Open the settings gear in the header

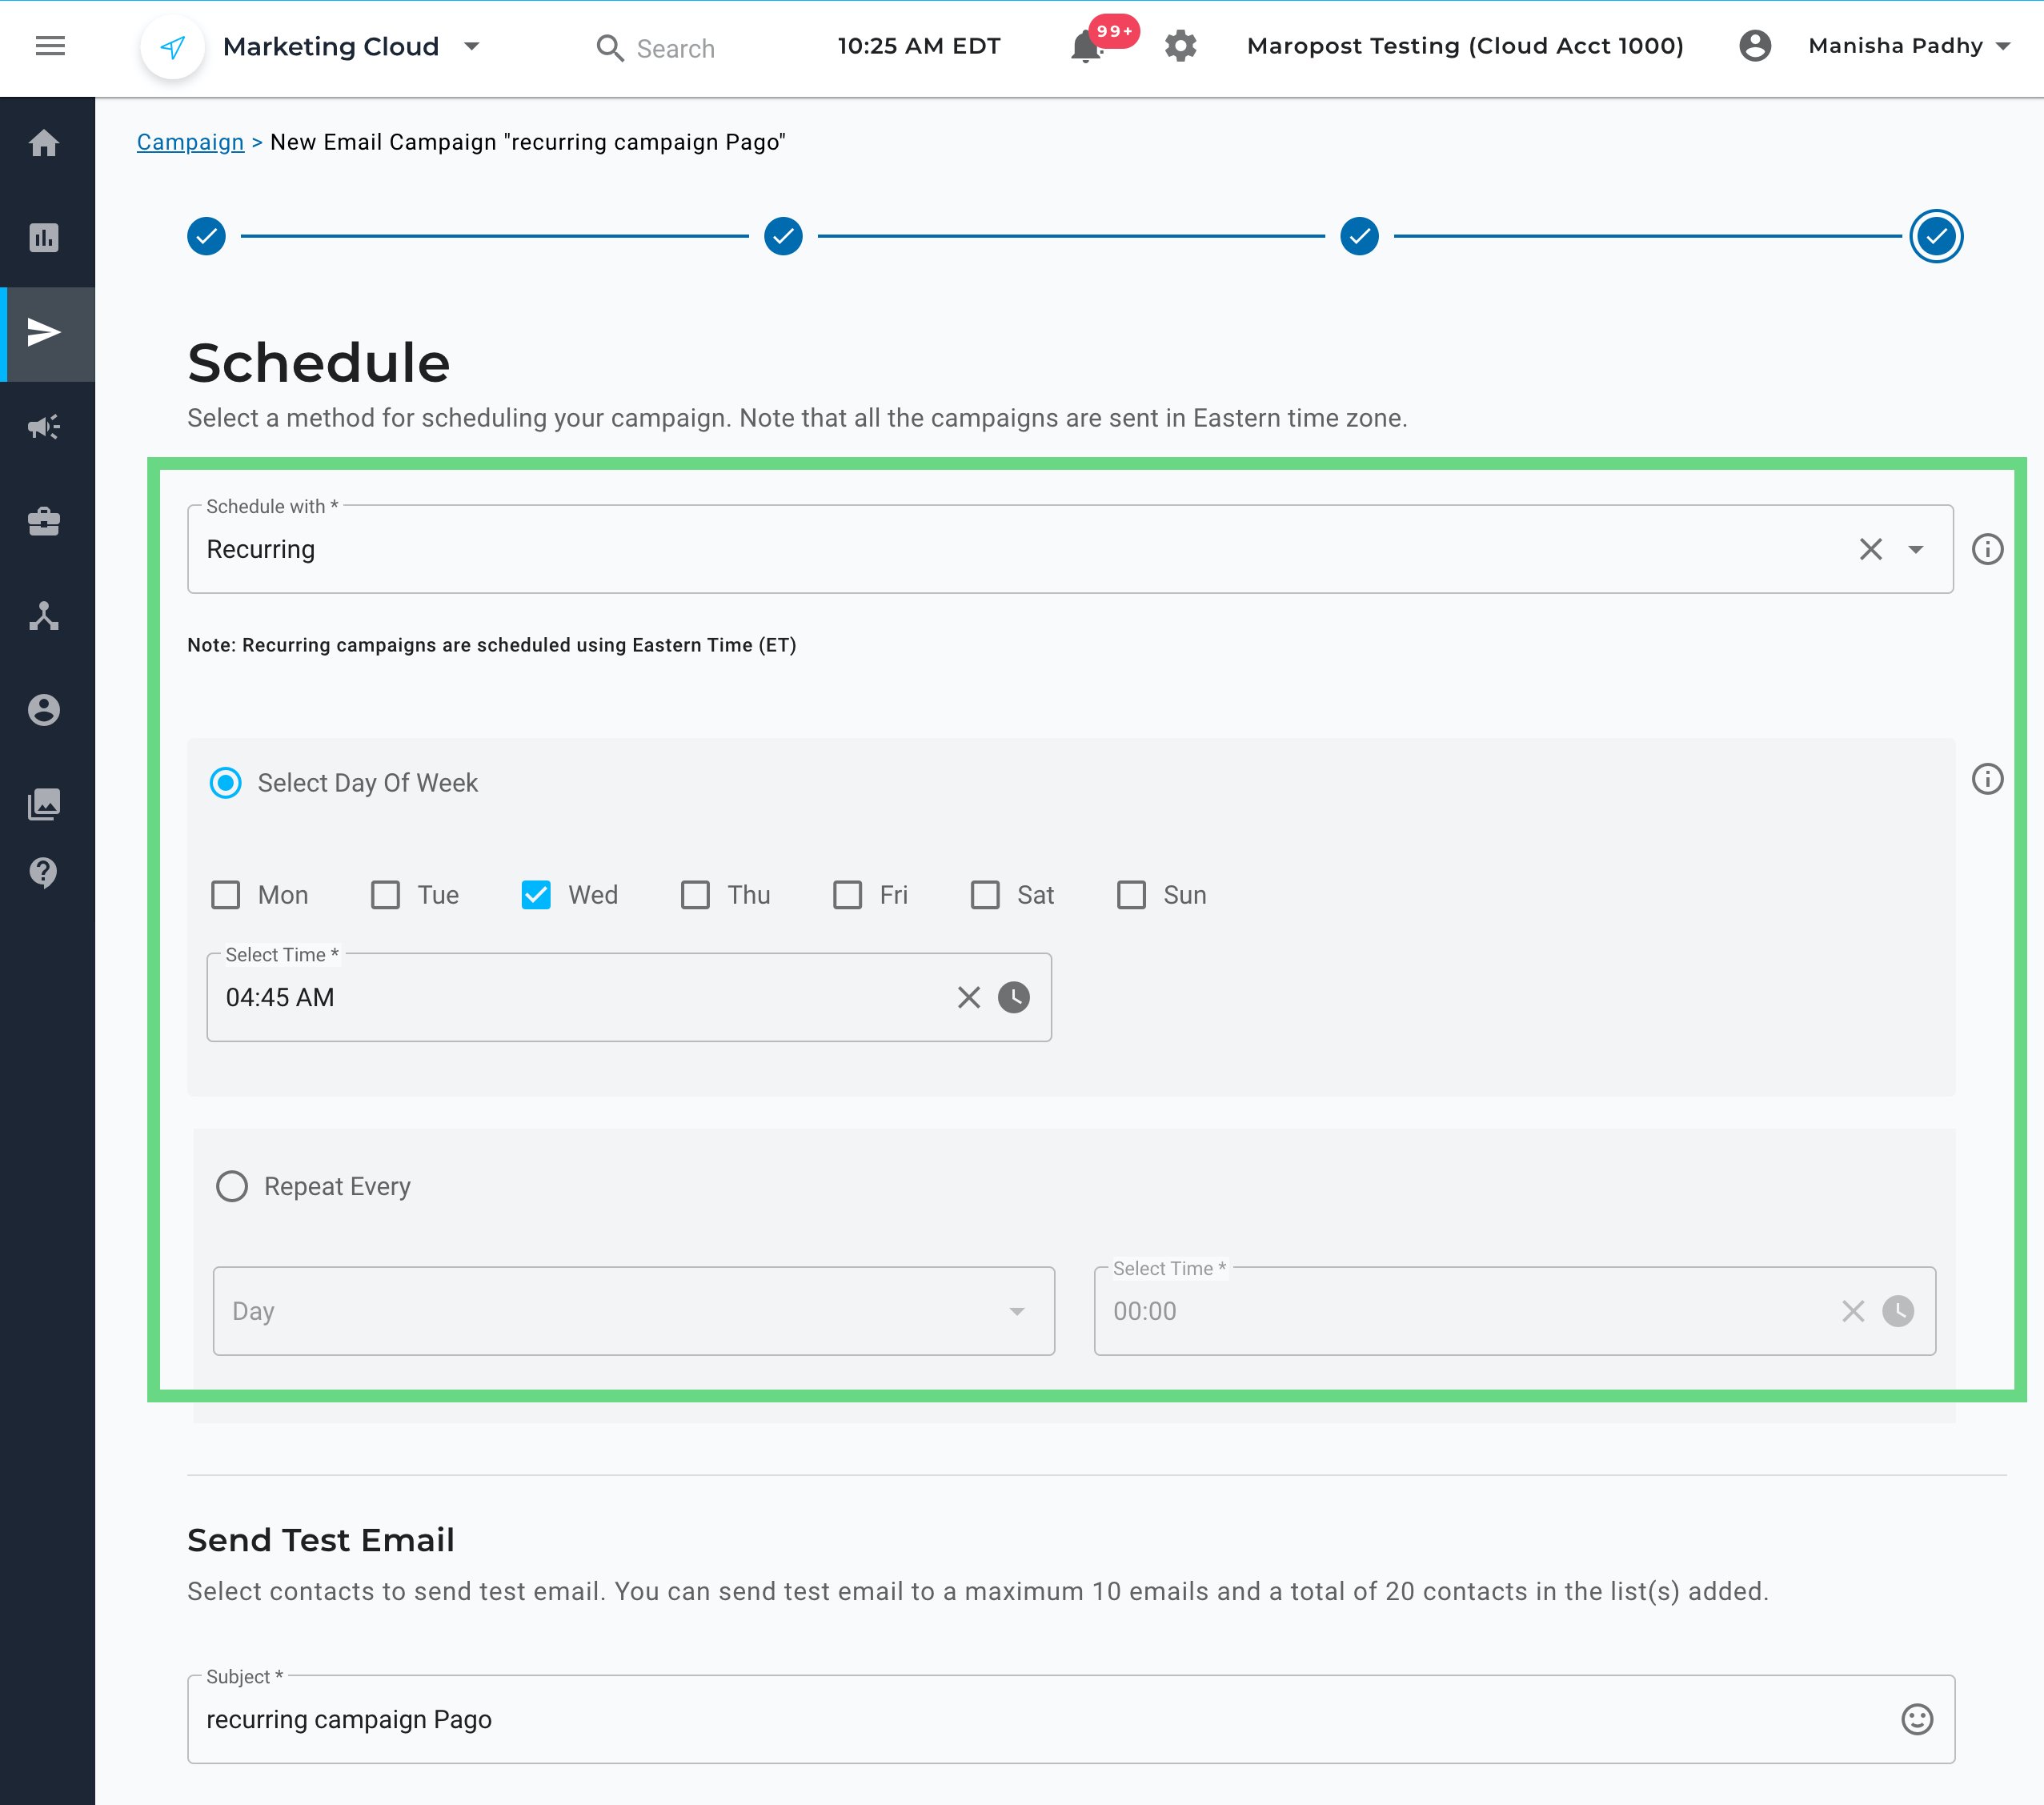click(1180, 46)
